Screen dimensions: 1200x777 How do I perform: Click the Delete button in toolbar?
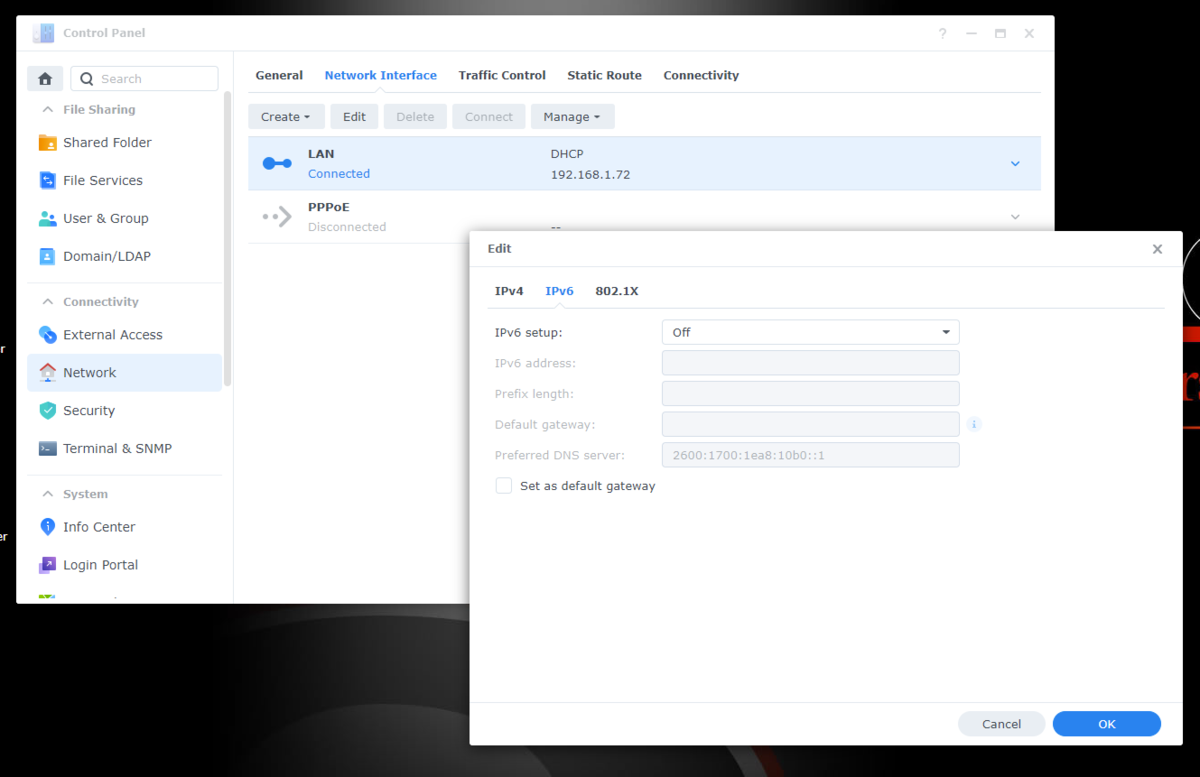(x=415, y=117)
